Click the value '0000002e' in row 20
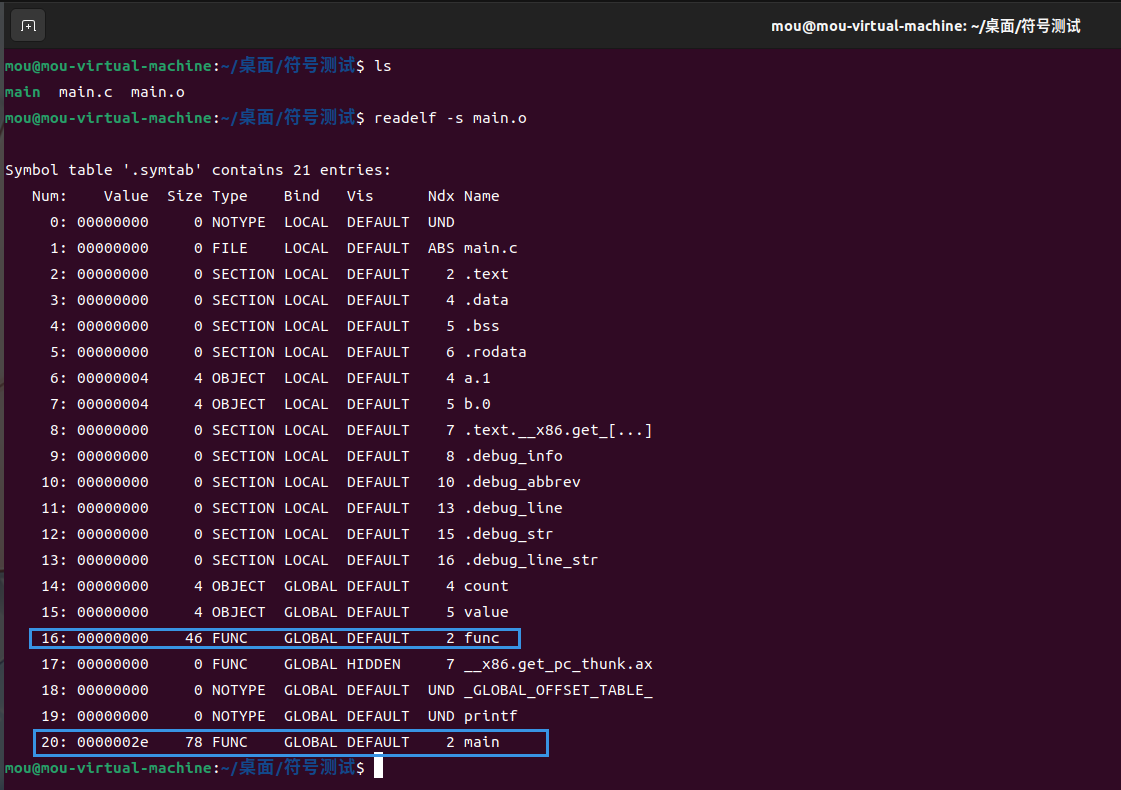This screenshot has height=790, width=1121. tap(112, 742)
